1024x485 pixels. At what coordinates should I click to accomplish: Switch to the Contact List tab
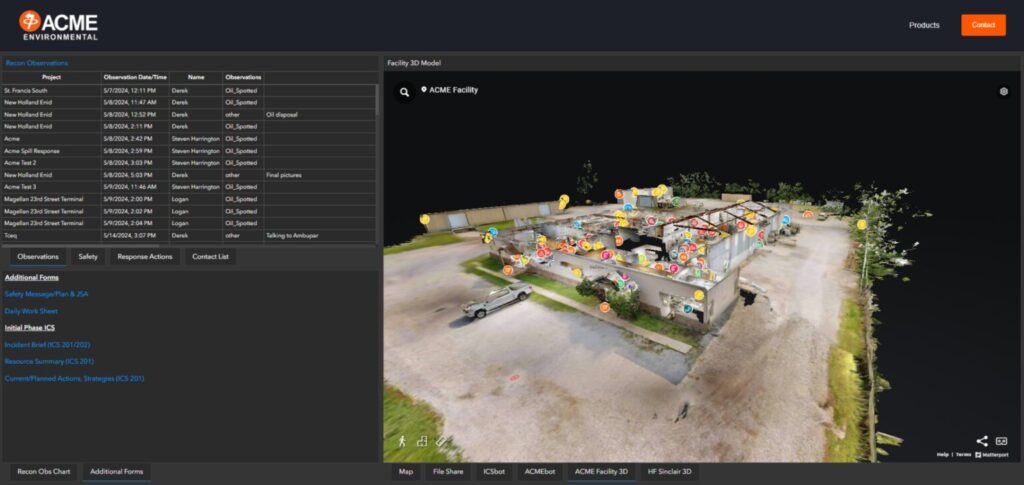click(210, 257)
